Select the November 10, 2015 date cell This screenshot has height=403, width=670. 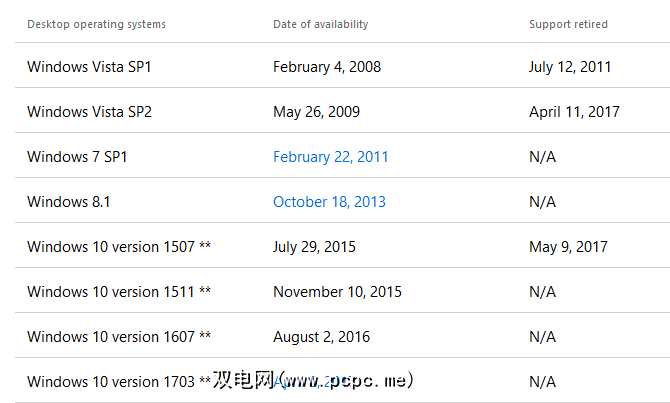[x=337, y=292]
